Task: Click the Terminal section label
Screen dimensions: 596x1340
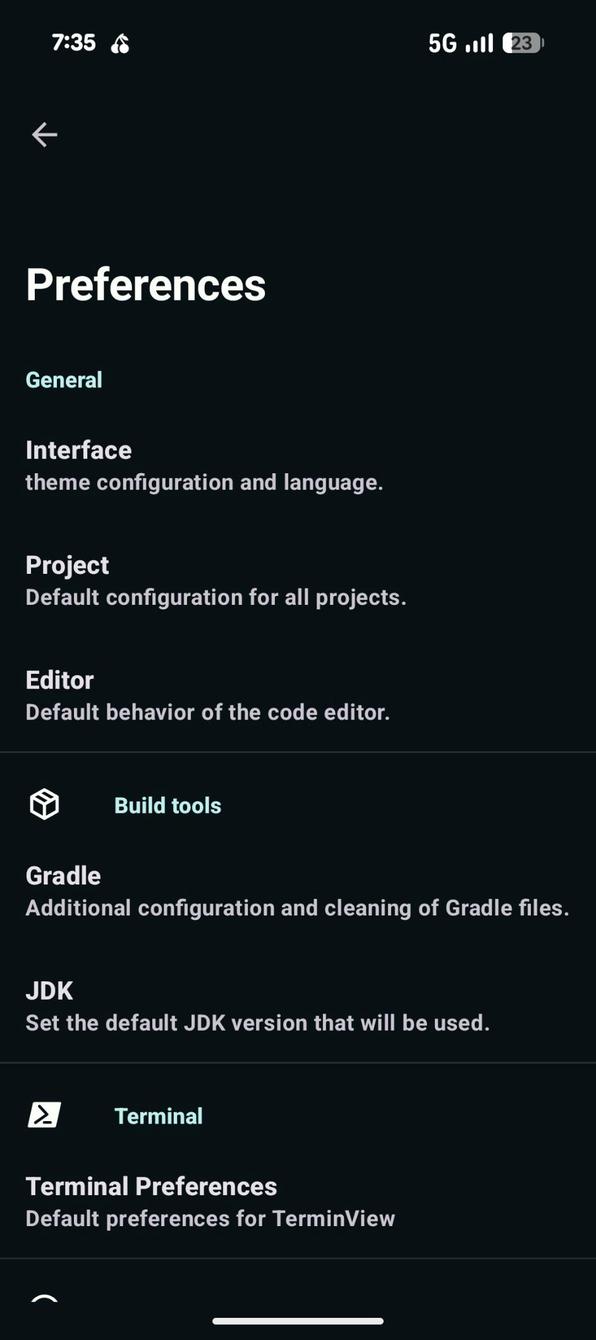Action: 158,1116
